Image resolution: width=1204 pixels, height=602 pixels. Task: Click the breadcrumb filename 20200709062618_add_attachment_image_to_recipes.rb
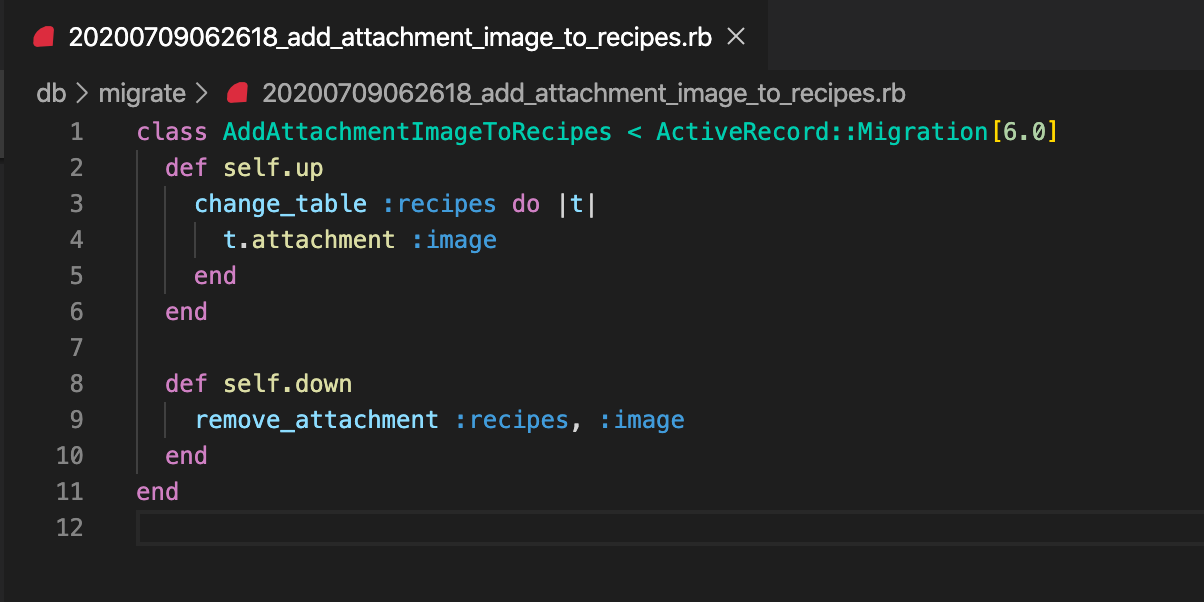[x=584, y=94]
